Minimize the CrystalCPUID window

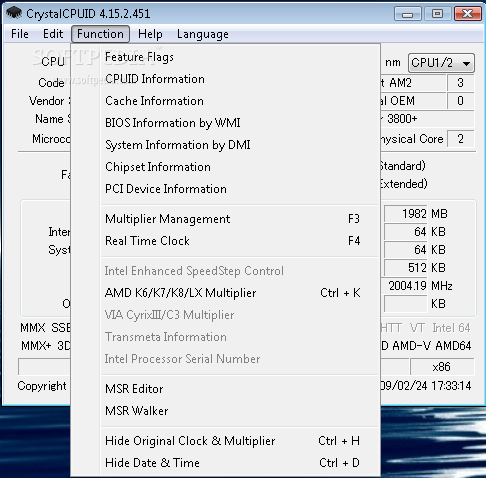pos(407,14)
